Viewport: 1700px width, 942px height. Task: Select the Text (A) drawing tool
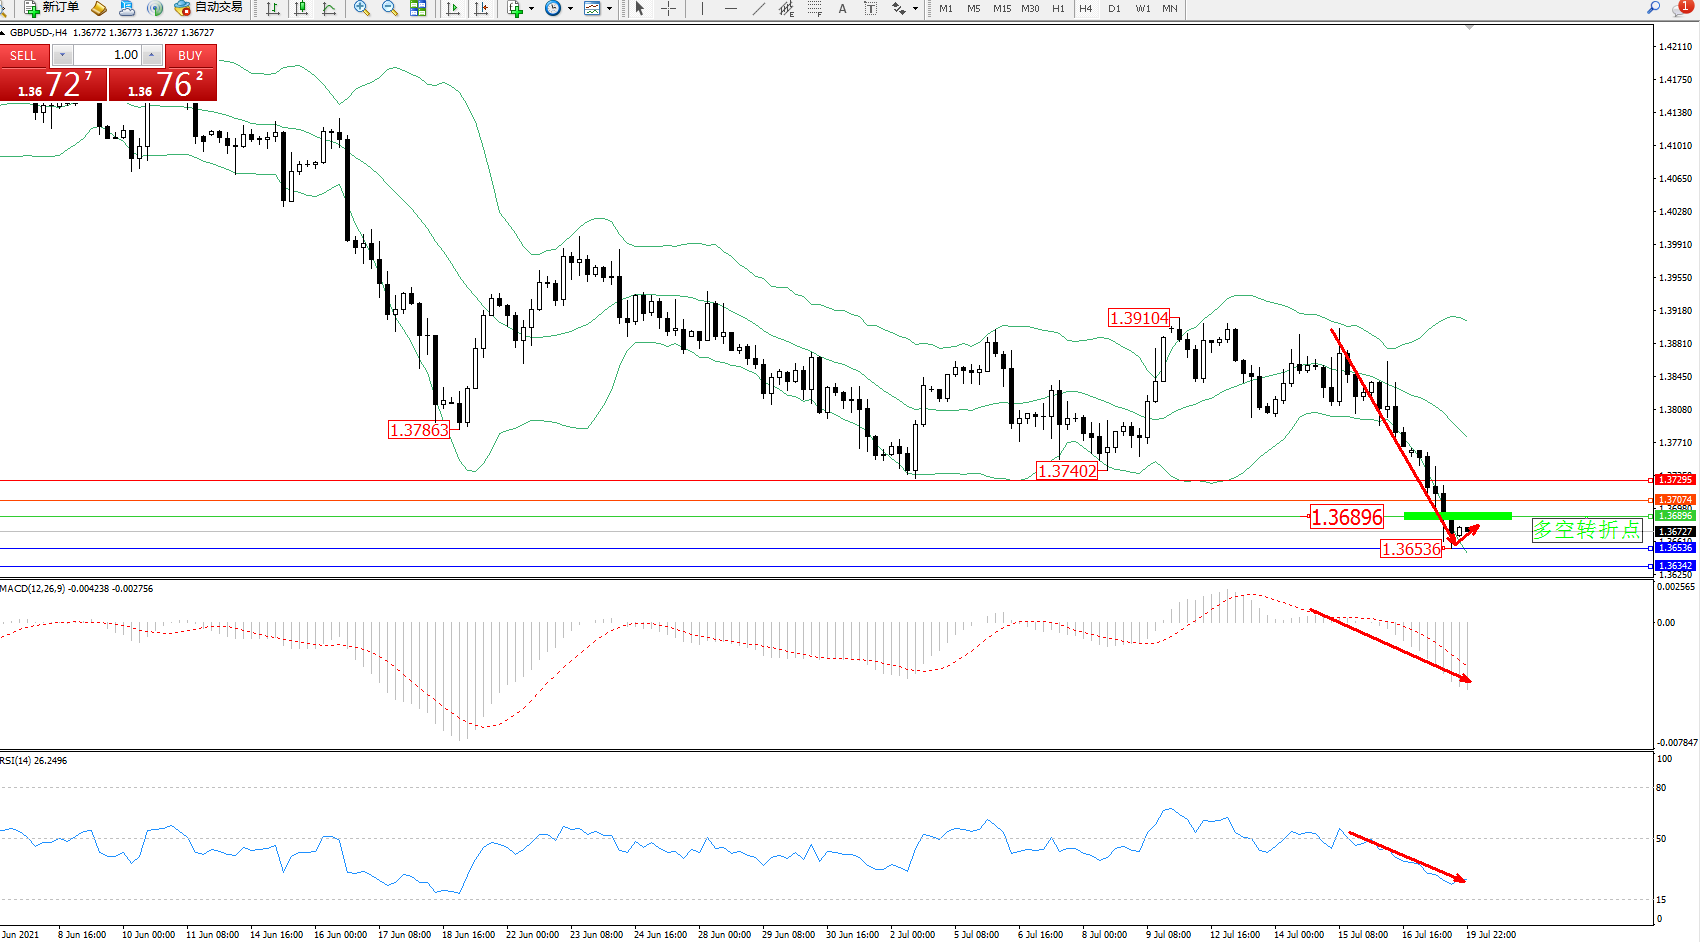842,8
